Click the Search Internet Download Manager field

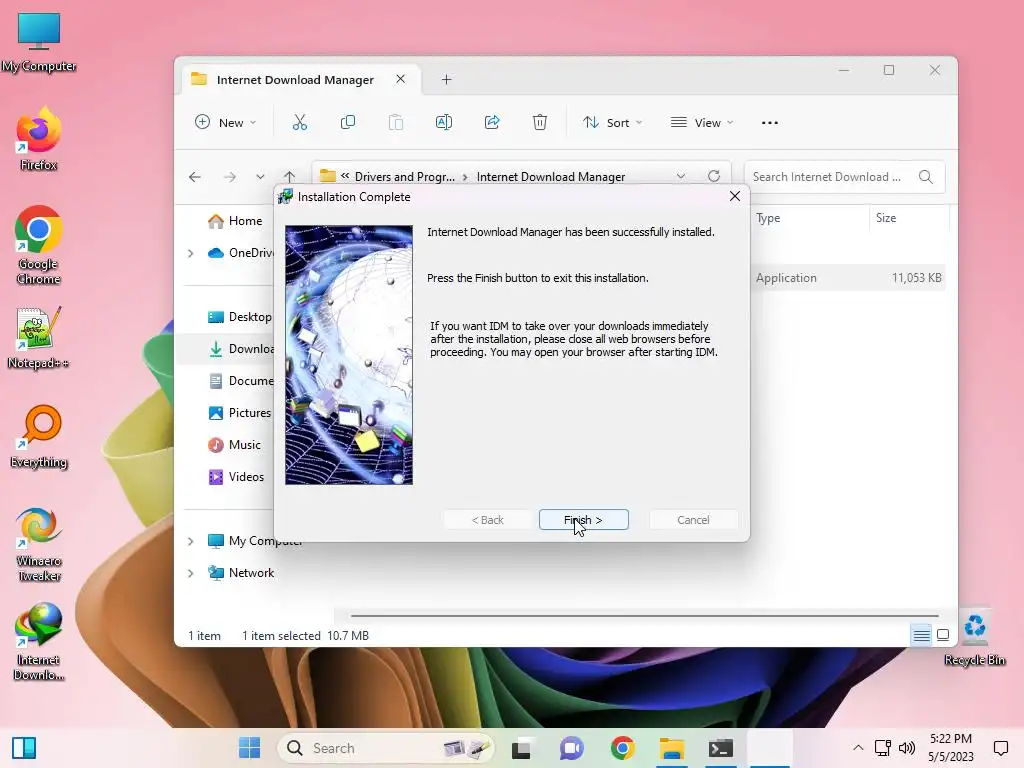844,177
